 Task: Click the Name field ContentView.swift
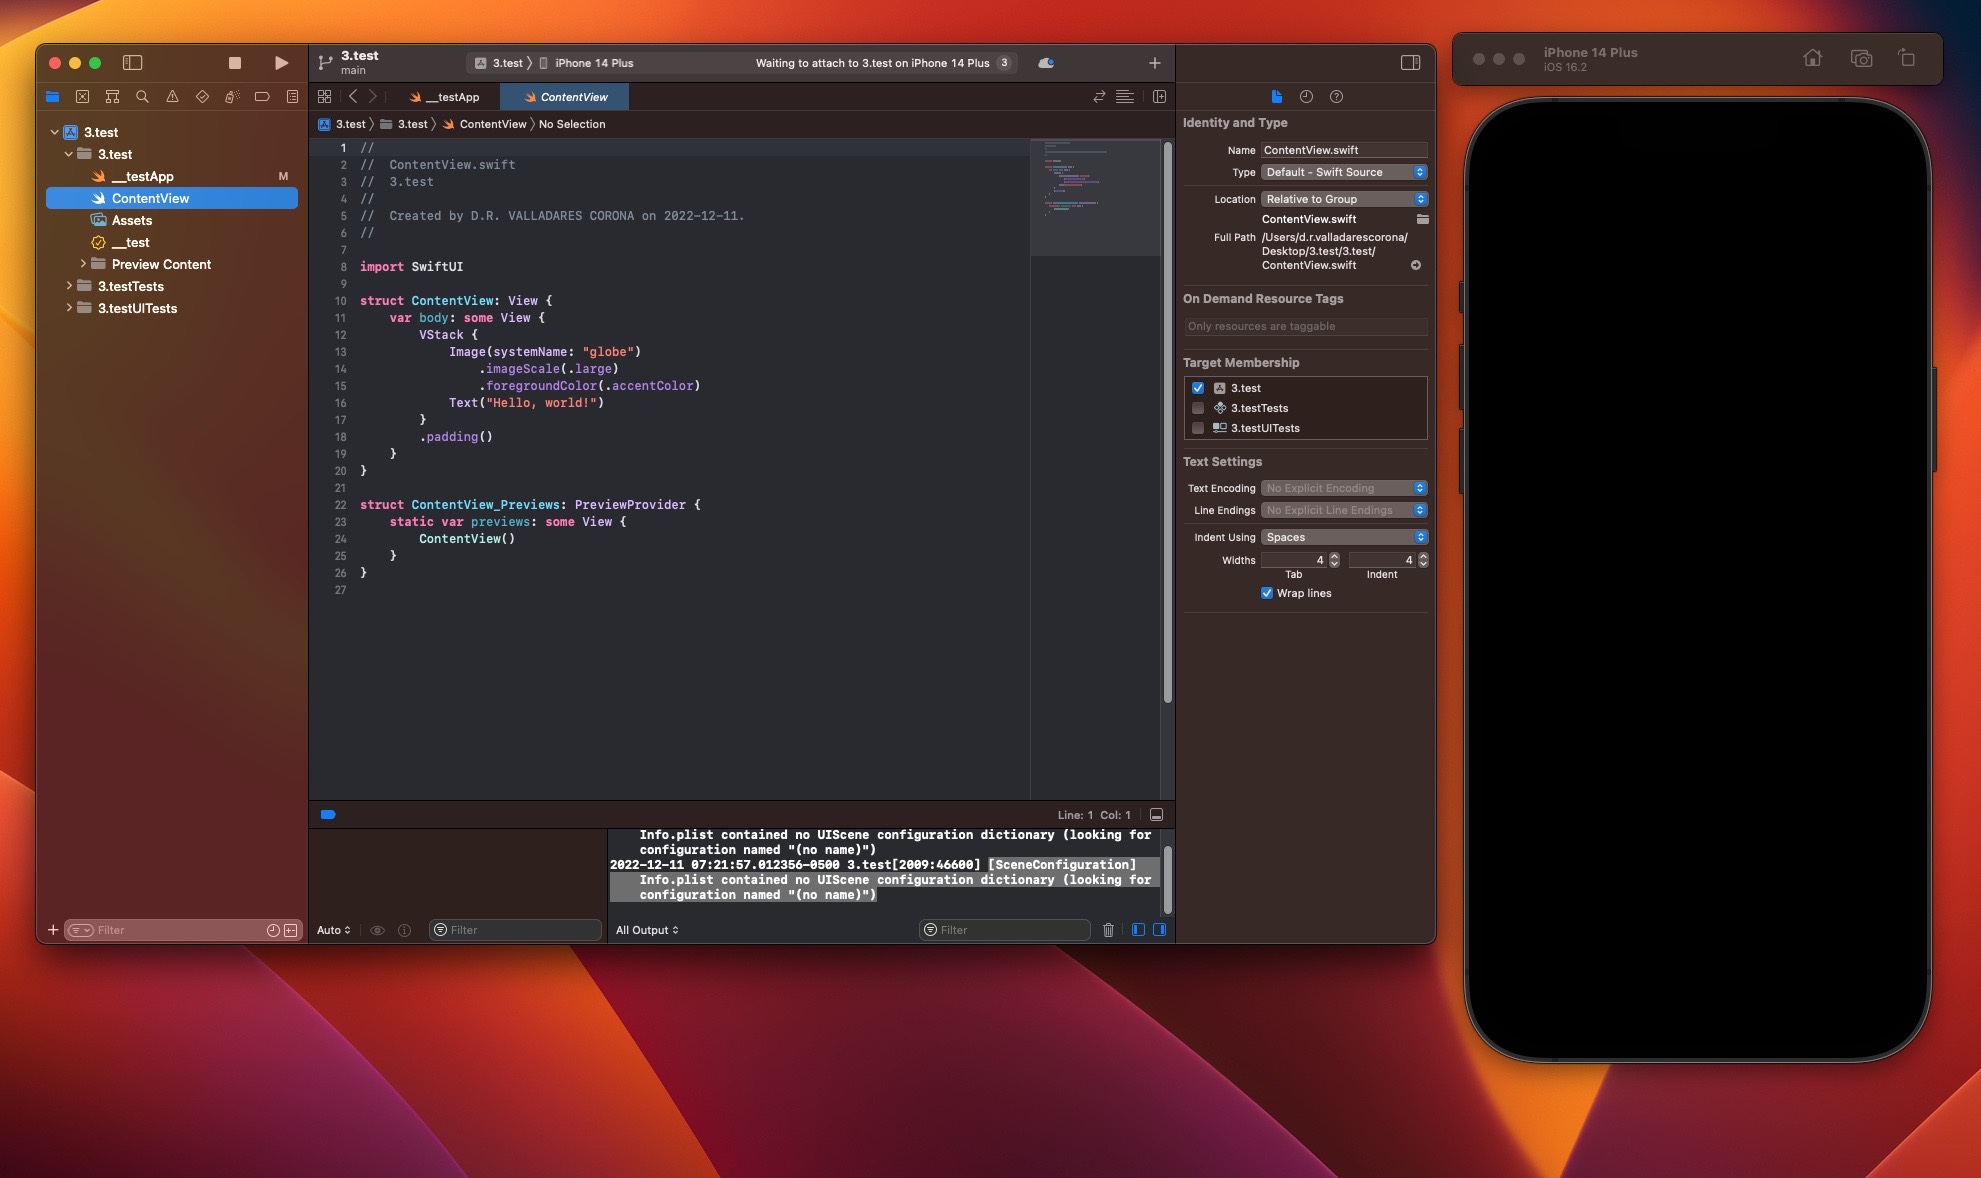(x=1343, y=150)
